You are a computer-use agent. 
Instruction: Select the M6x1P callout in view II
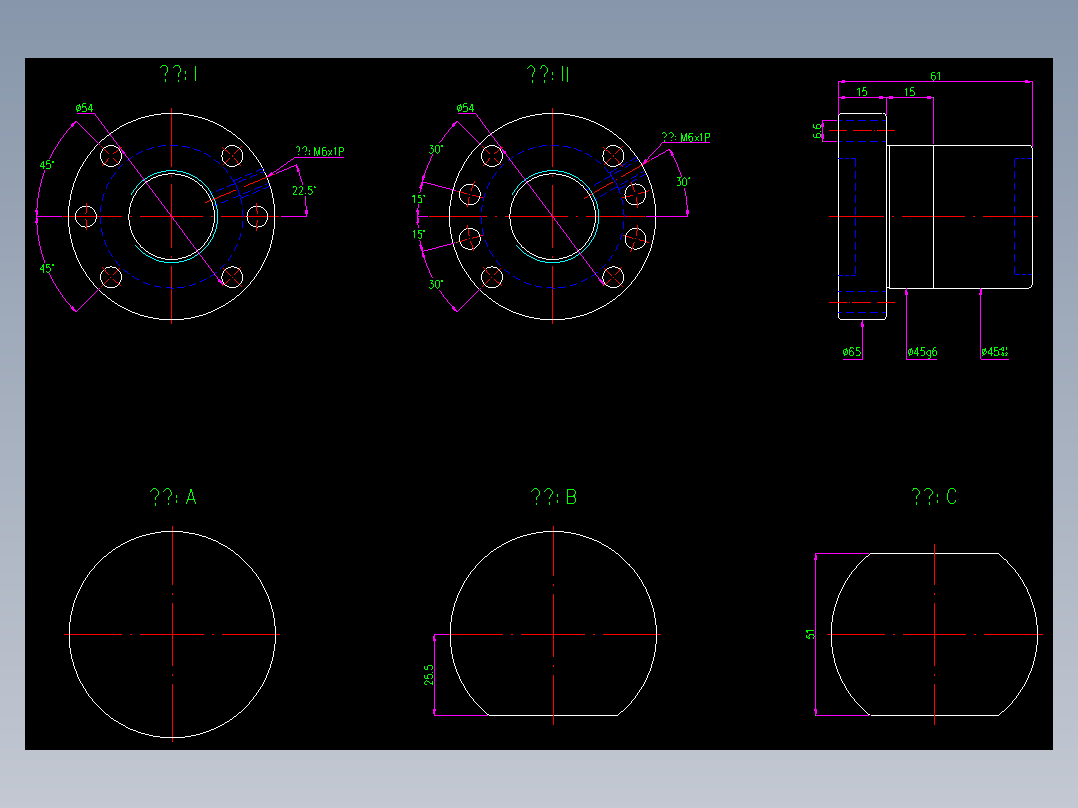coord(688,134)
